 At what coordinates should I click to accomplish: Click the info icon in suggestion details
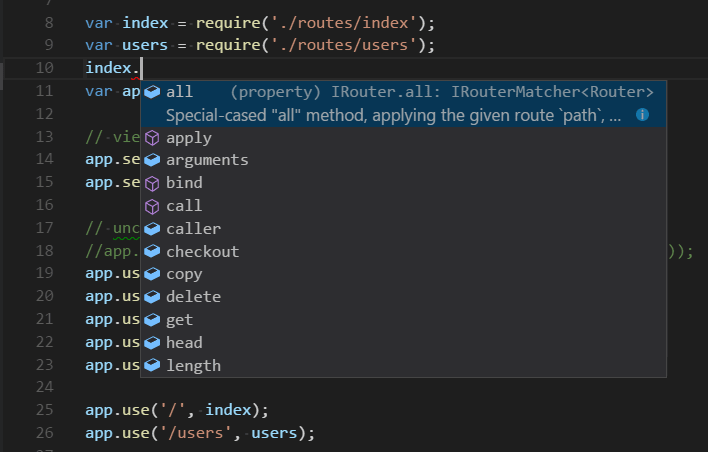pyautogui.click(x=643, y=115)
